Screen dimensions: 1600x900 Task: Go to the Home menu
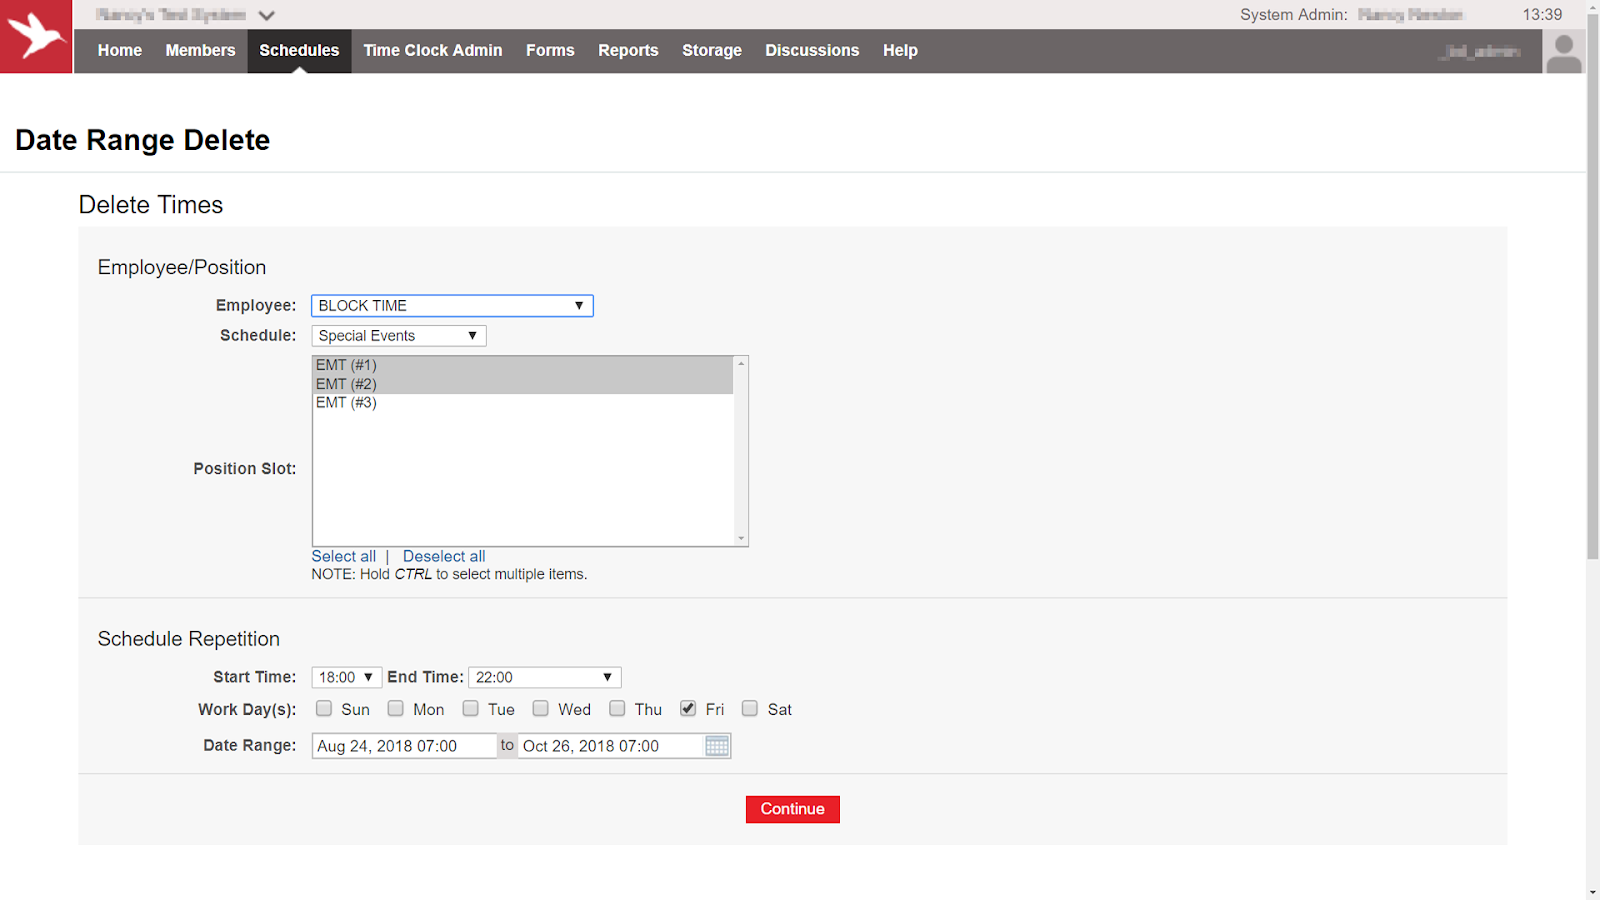[120, 51]
